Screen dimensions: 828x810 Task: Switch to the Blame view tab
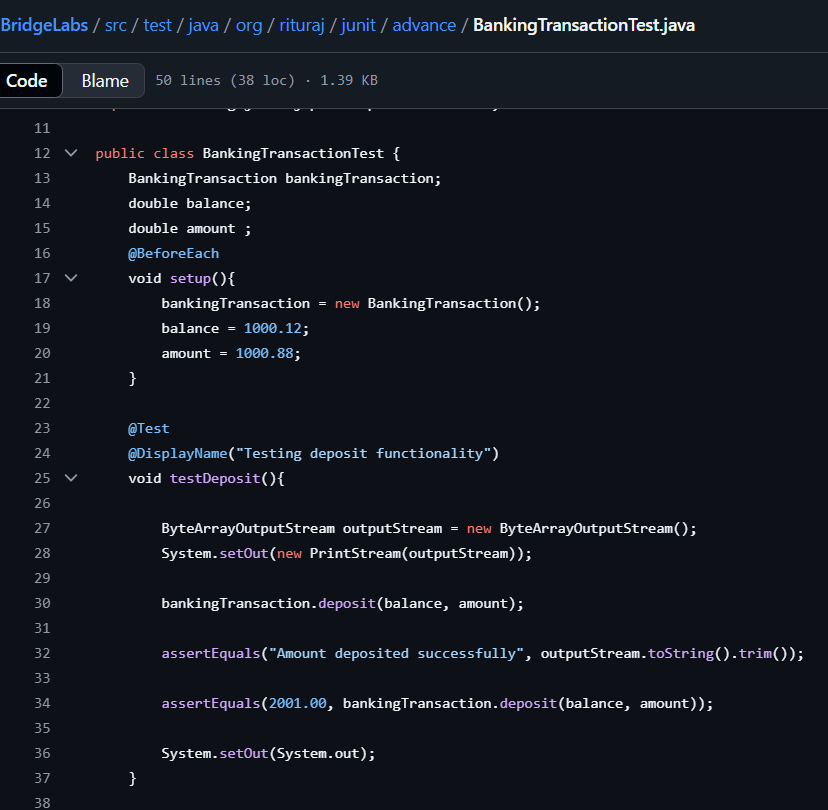(x=105, y=80)
